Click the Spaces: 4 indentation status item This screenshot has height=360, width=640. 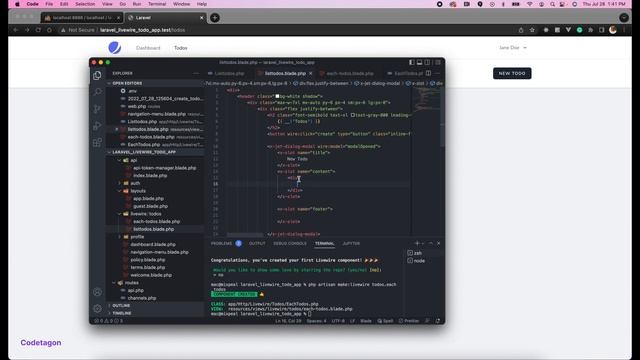pyautogui.click(x=316, y=321)
